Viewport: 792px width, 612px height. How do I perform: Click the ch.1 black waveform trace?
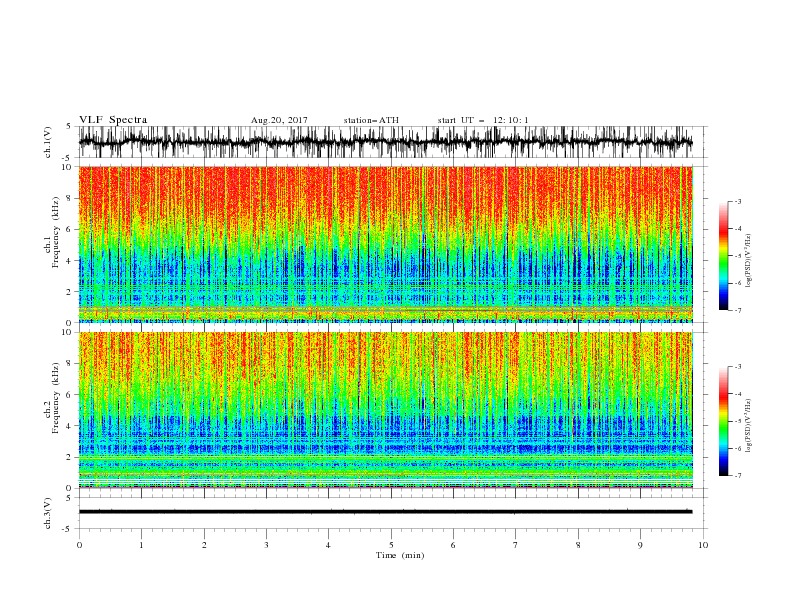[385, 142]
